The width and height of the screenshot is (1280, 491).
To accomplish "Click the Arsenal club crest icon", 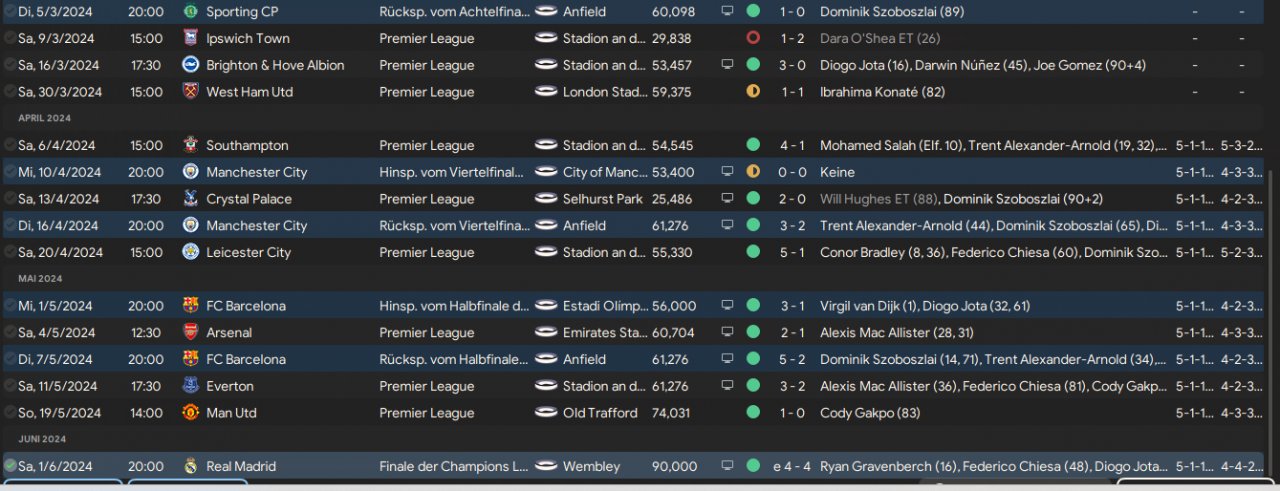I will (190, 332).
